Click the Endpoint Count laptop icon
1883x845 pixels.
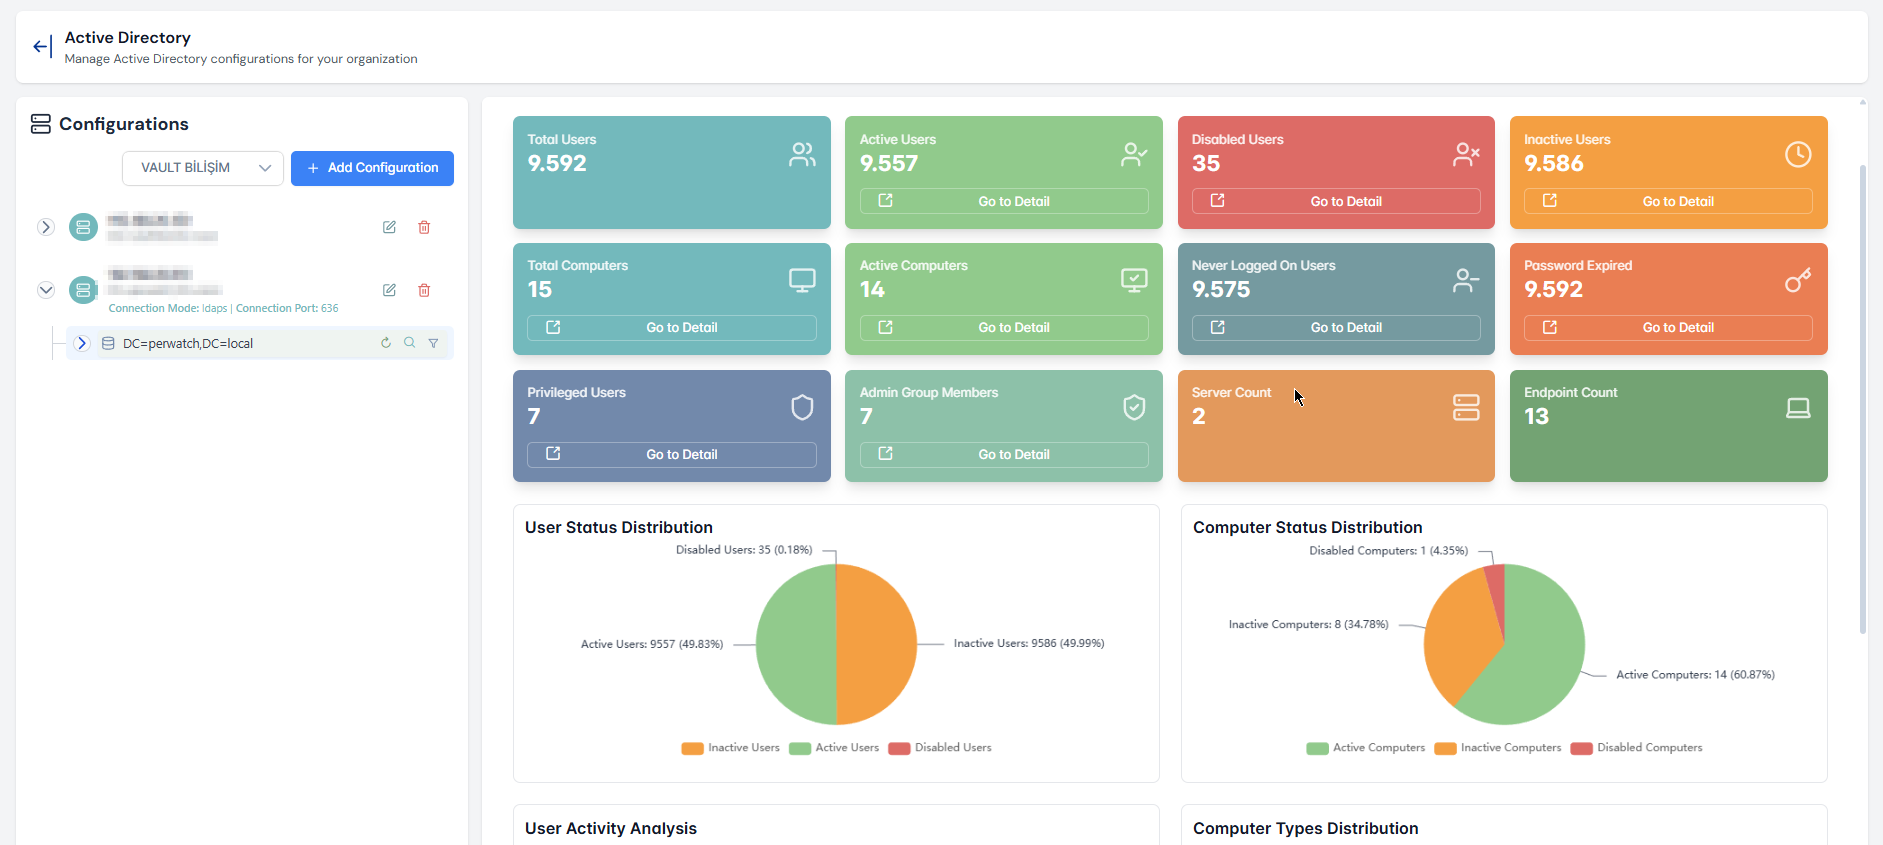coord(1798,407)
